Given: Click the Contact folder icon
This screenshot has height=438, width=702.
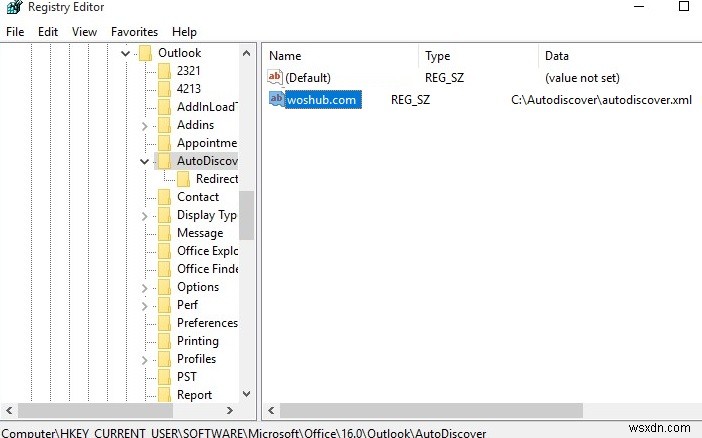Looking at the screenshot, I should click(164, 197).
